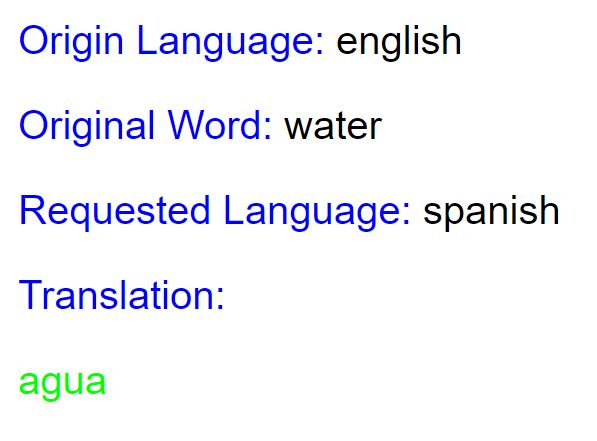Select the requested language value spanish
Screen dimensions: 597x441
(x=491, y=212)
